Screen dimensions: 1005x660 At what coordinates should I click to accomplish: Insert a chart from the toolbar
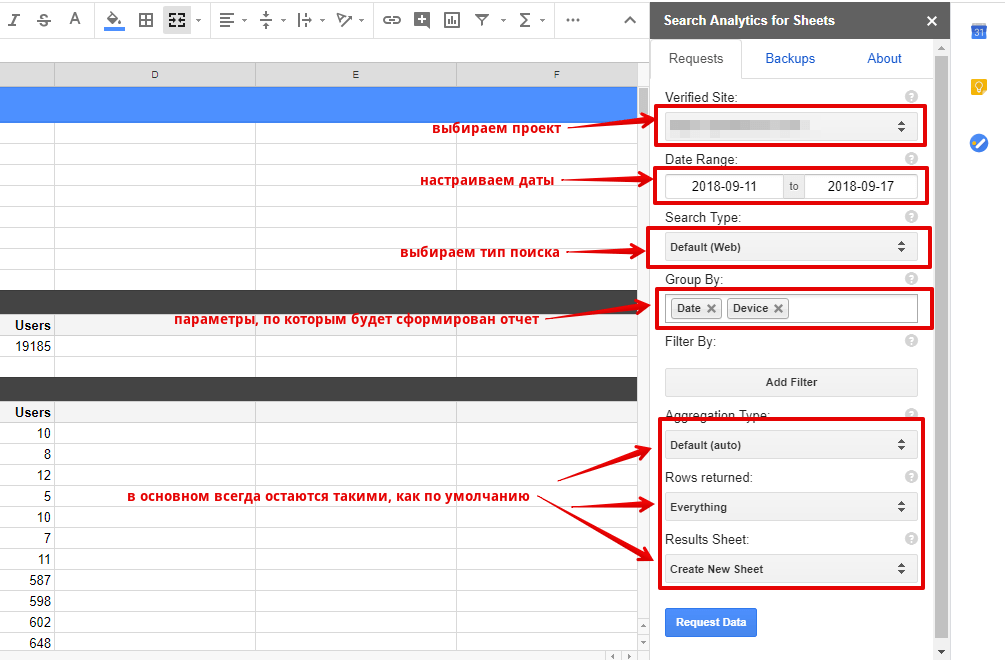(452, 20)
